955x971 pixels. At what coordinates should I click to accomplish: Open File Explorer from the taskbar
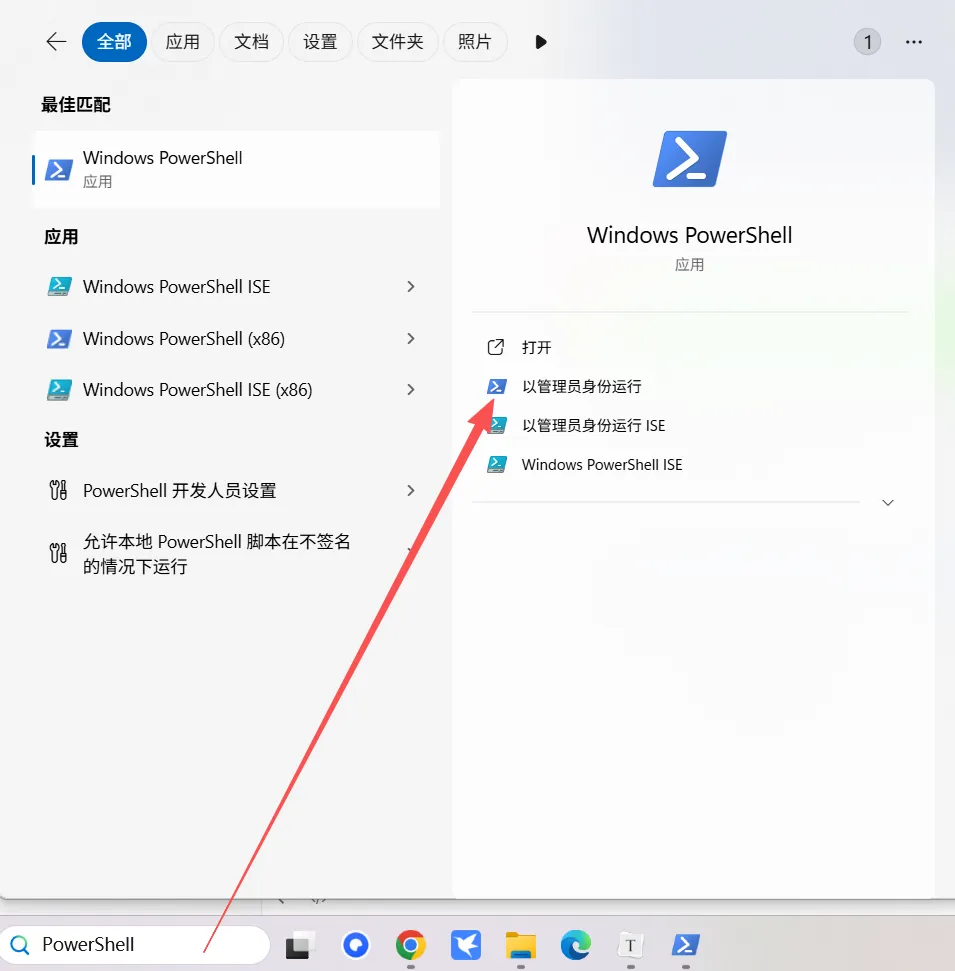coord(521,945)
